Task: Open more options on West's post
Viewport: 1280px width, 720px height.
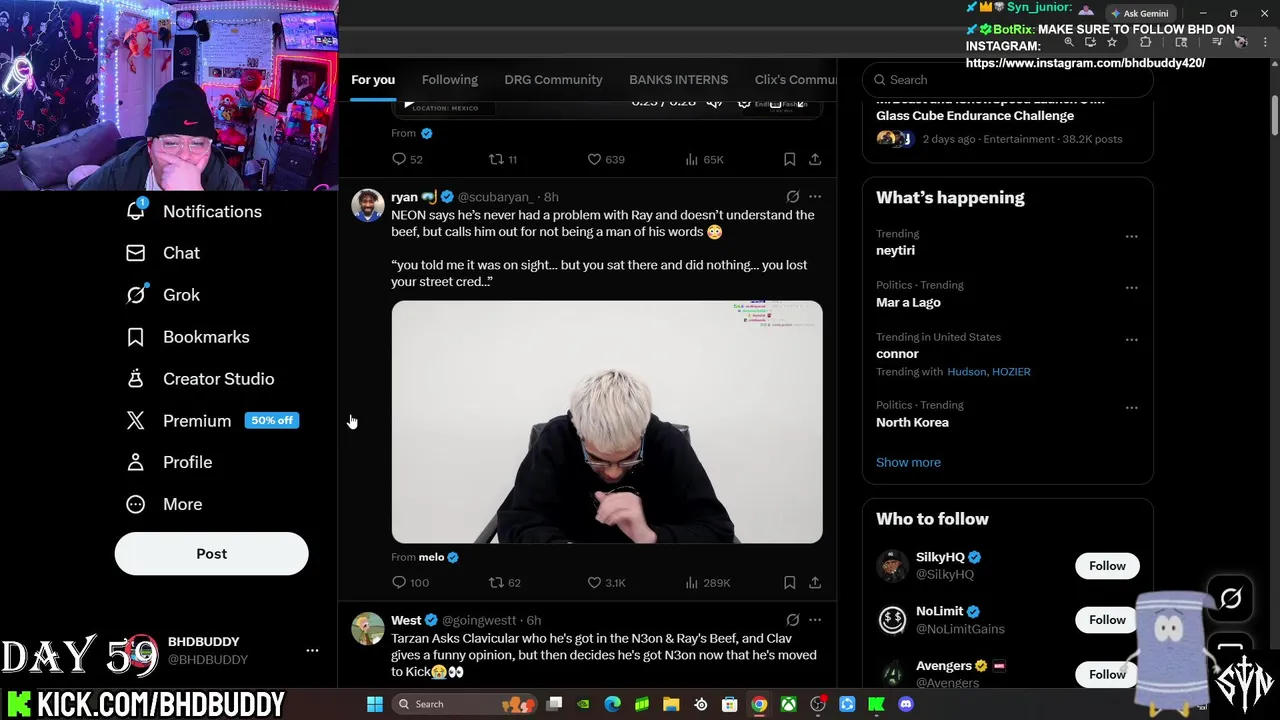Action: pos(815,620)
